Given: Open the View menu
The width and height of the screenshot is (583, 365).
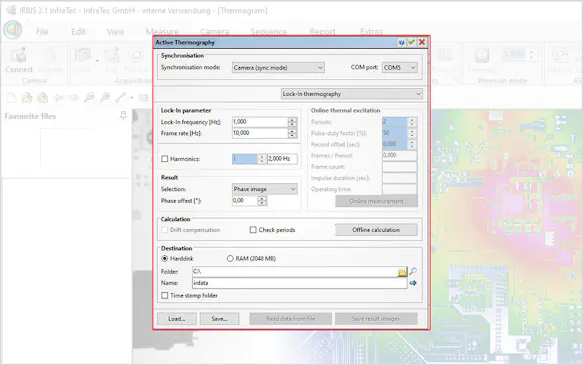Looking at the screenshot, I should pos(115,32).
